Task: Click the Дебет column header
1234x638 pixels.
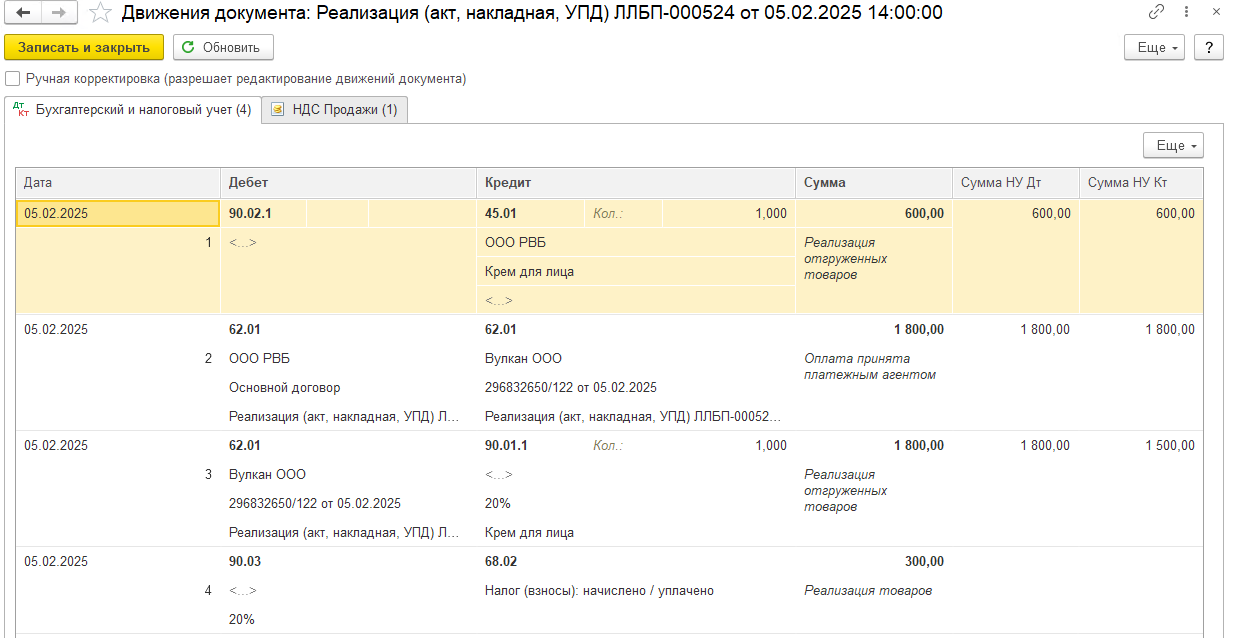Action: coord(348,183)
